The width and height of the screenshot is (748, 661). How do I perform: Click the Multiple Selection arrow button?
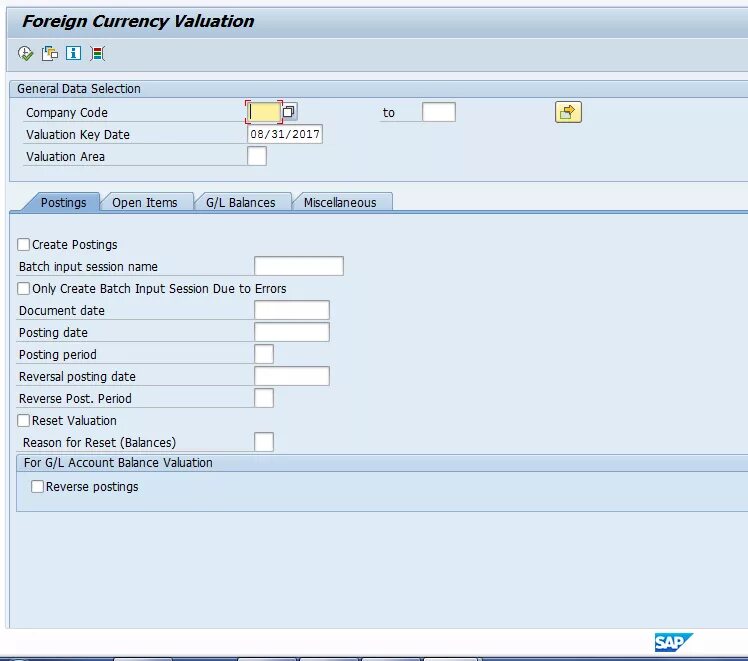coord(568,112)
